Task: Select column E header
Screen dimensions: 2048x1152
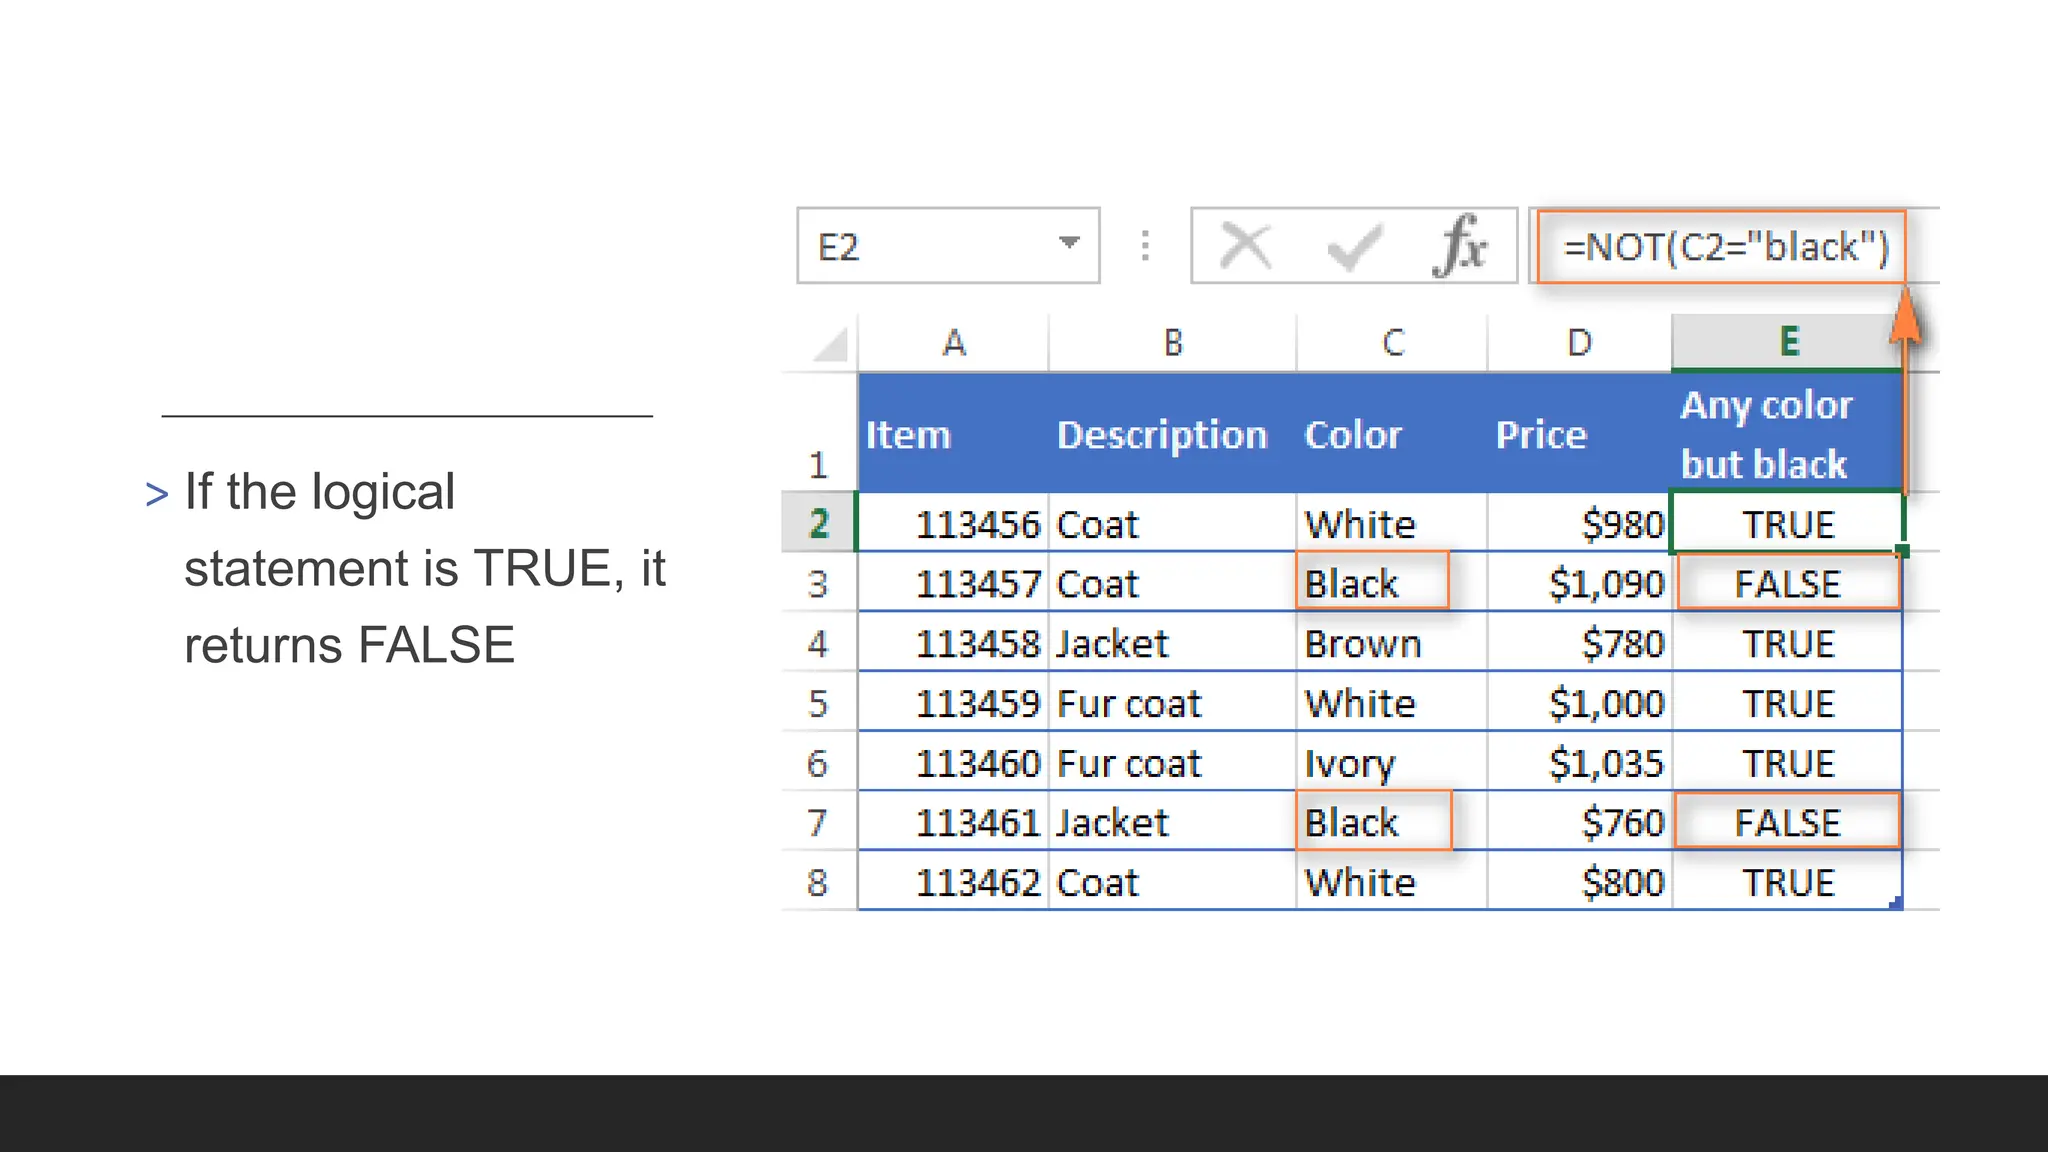Action: (x=1788, y=343)
